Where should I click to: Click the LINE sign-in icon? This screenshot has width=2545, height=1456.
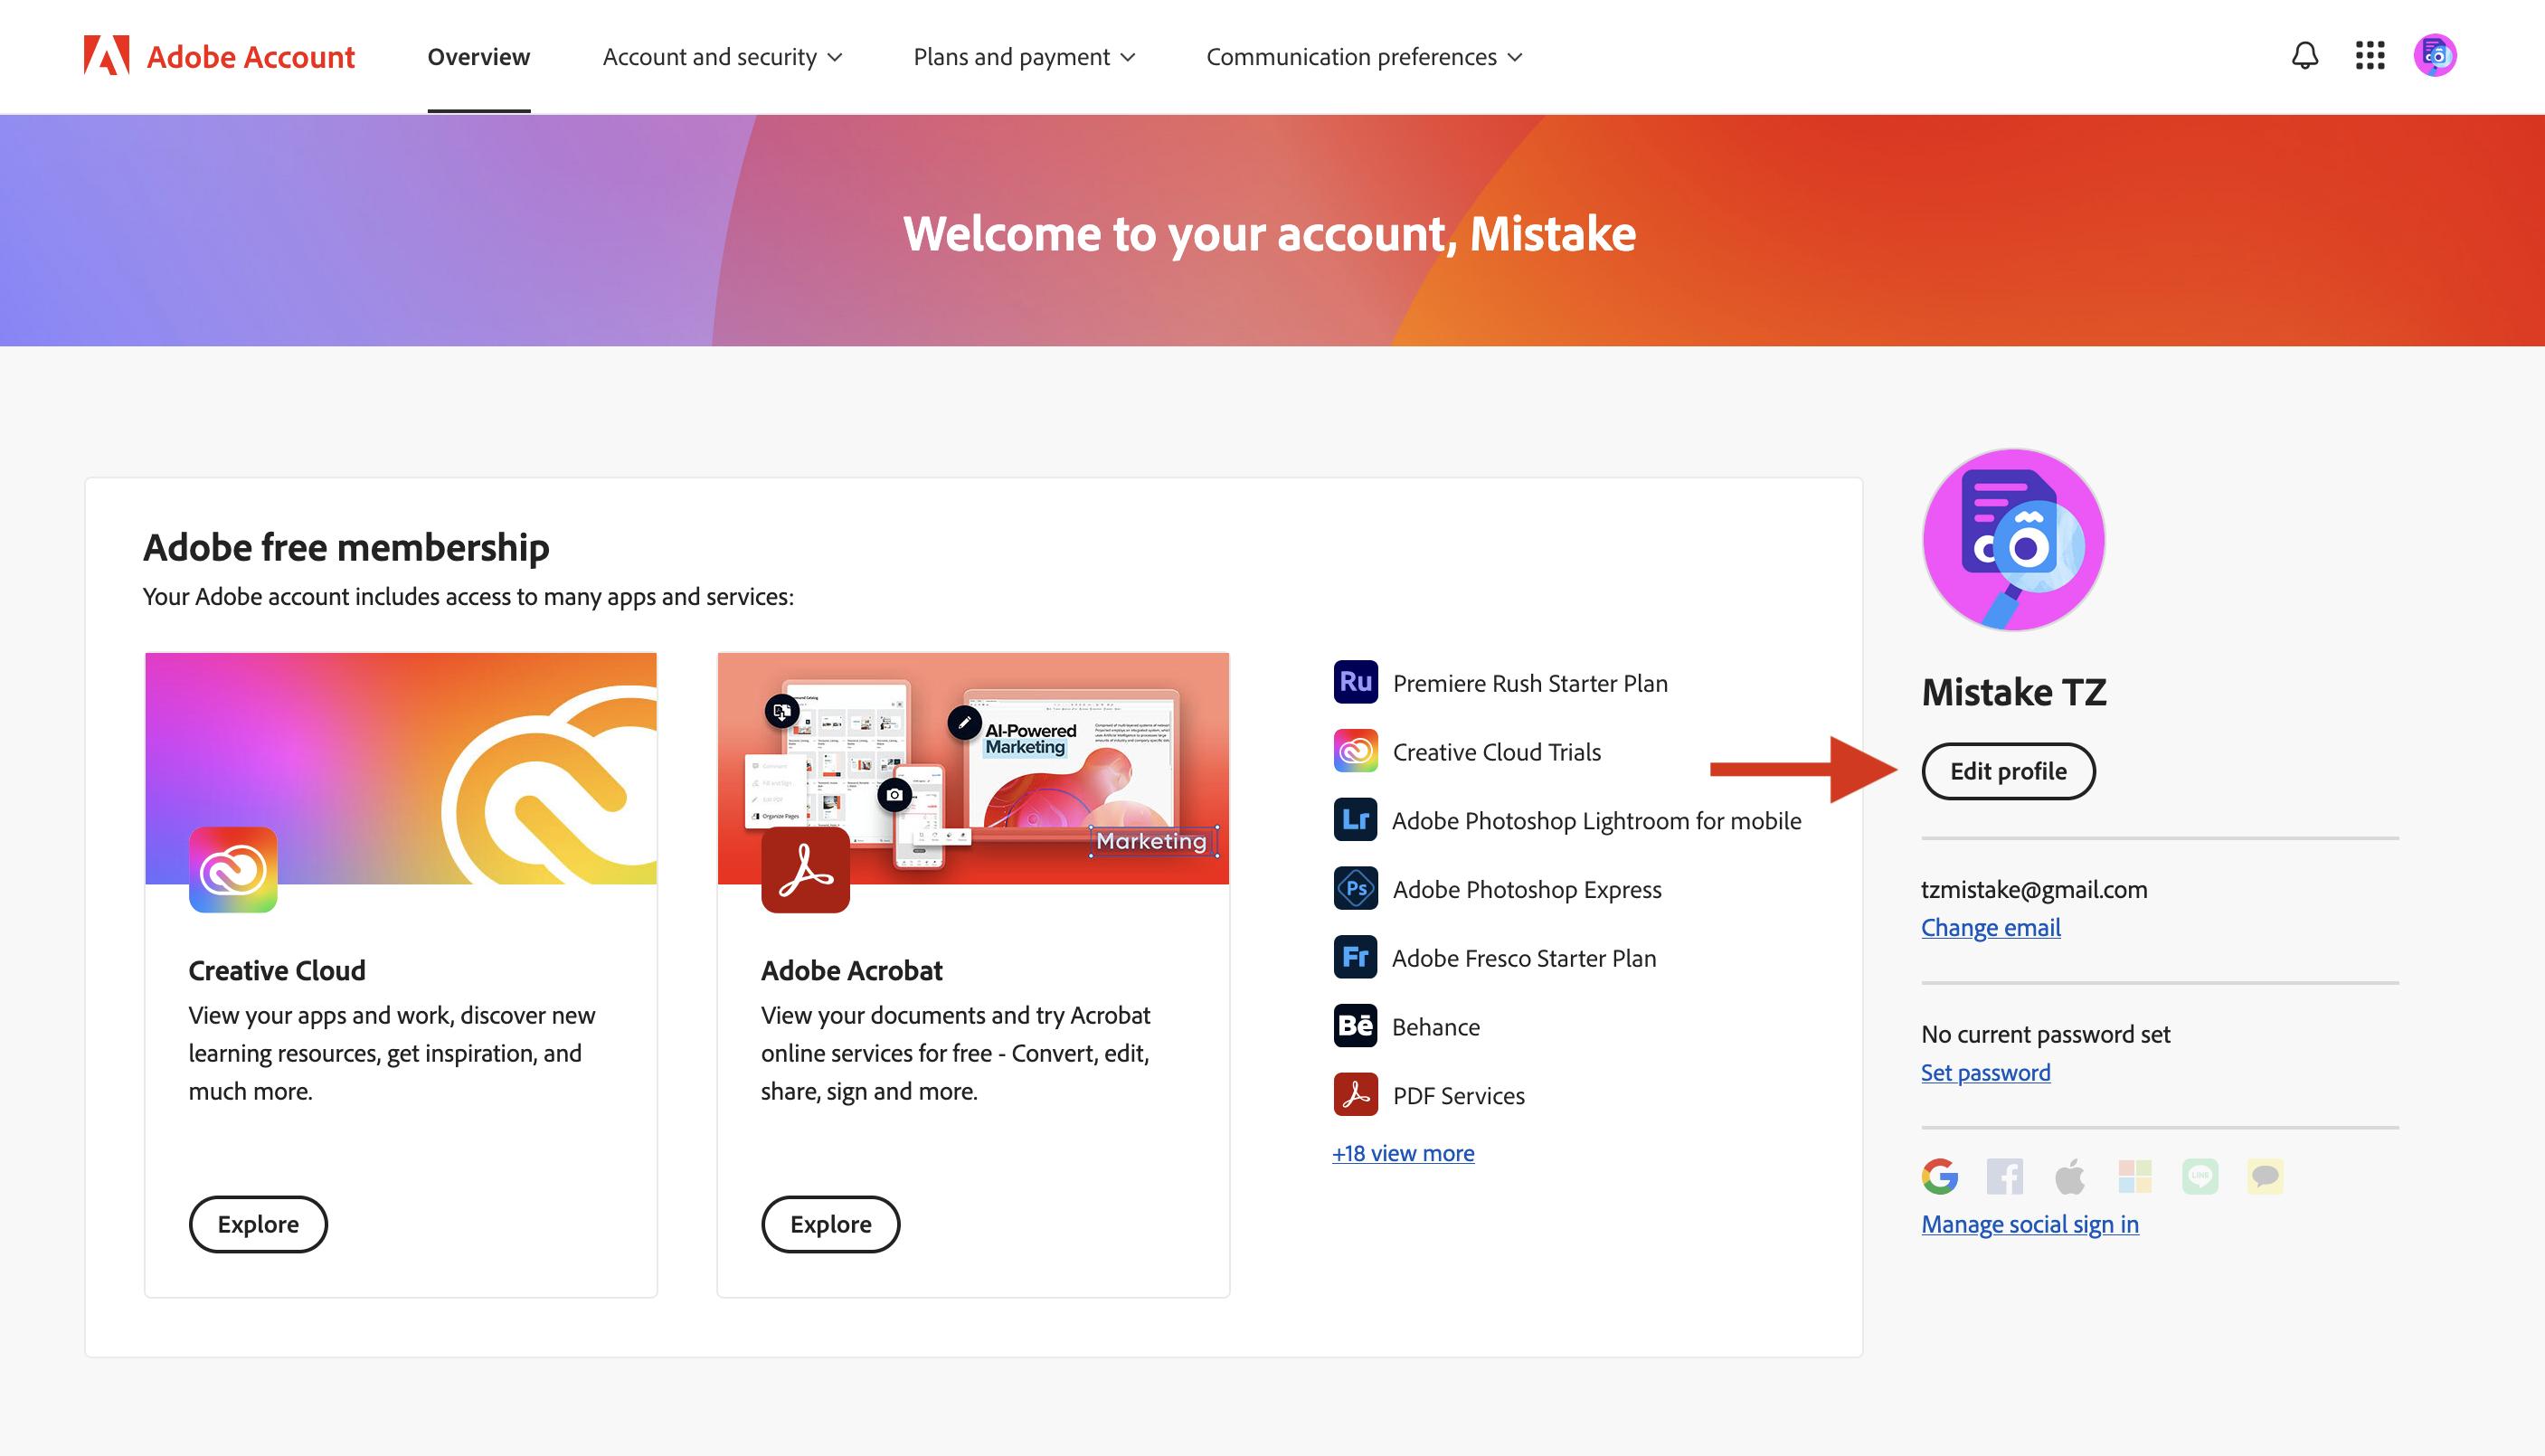[2200, 1176]
